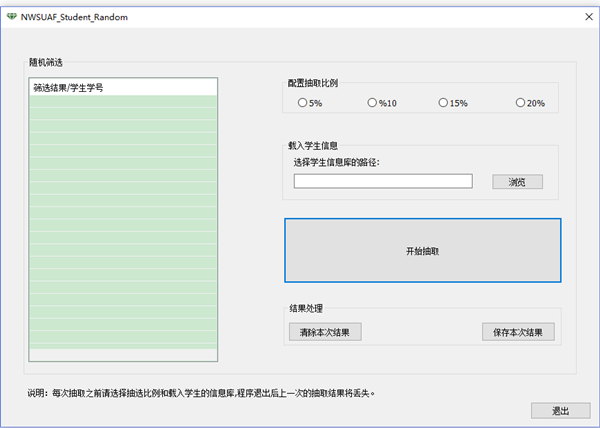Select the 5% extraction ratio
Image resolution: width=600 pixels, height=428 pixels.
303,103
